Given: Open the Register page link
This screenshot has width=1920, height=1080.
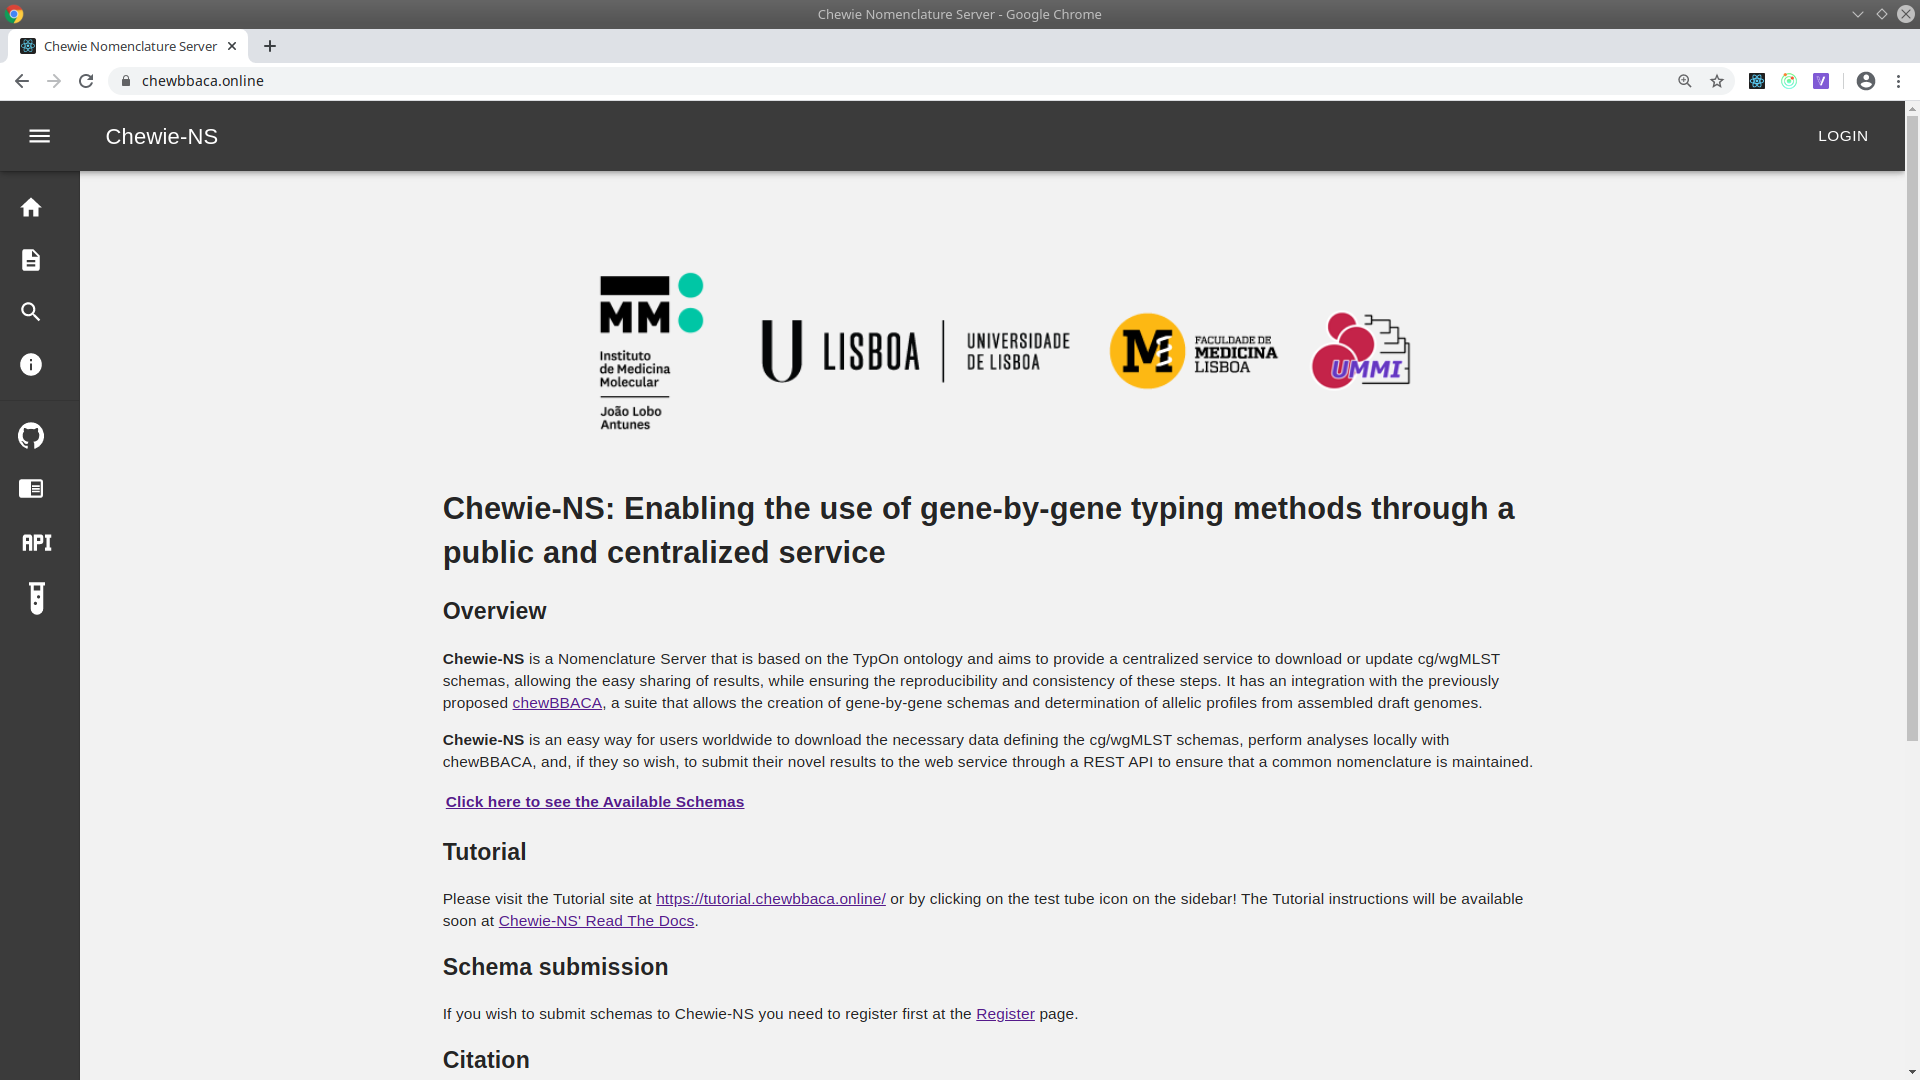Looking at the screenshot, I should click(1005, 1014).
